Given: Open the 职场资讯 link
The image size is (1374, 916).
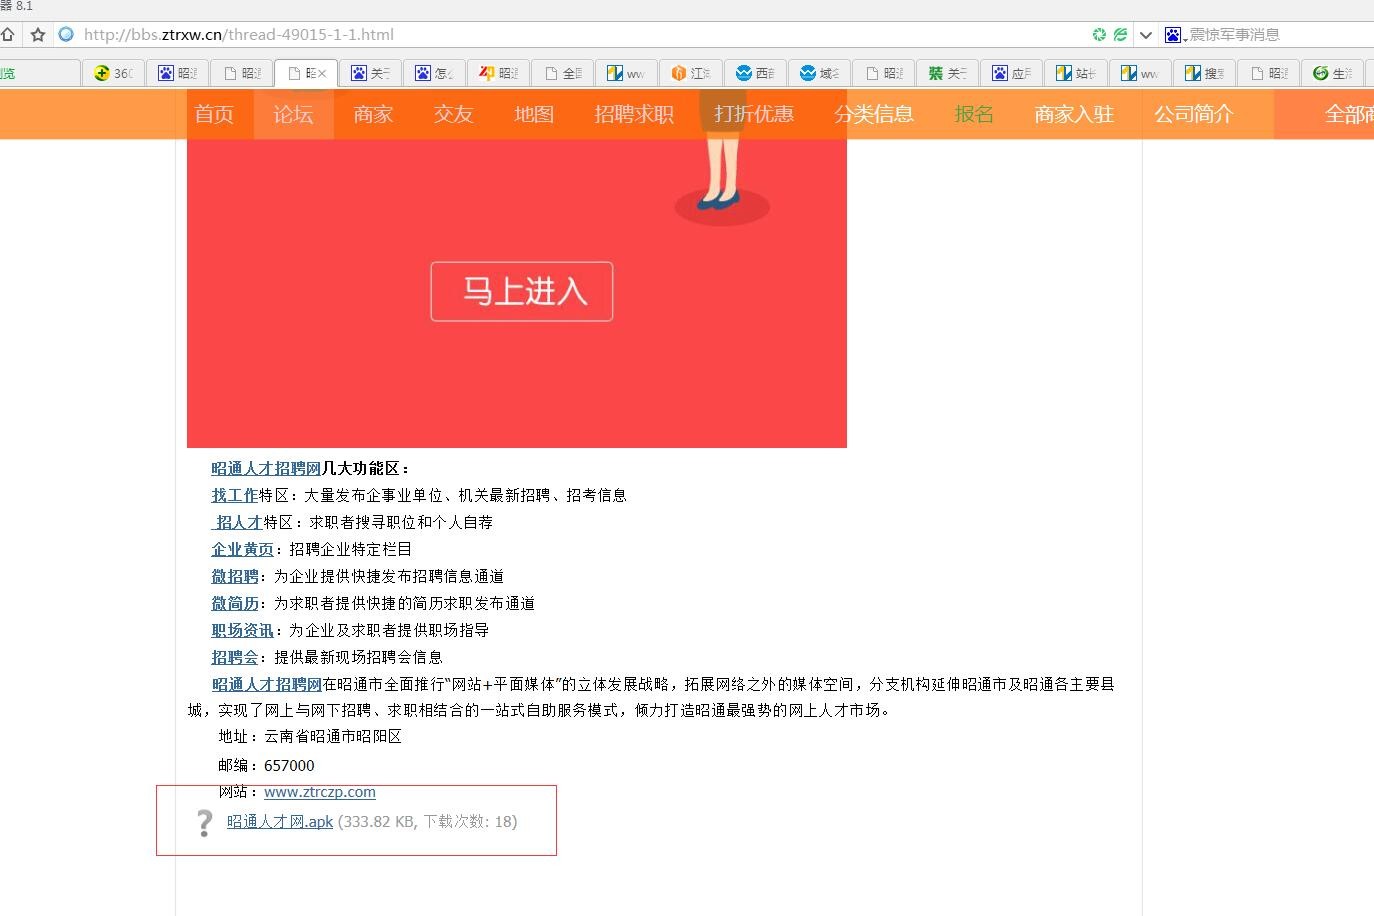Looking at the screenshot, I should [x=243, y=630].
